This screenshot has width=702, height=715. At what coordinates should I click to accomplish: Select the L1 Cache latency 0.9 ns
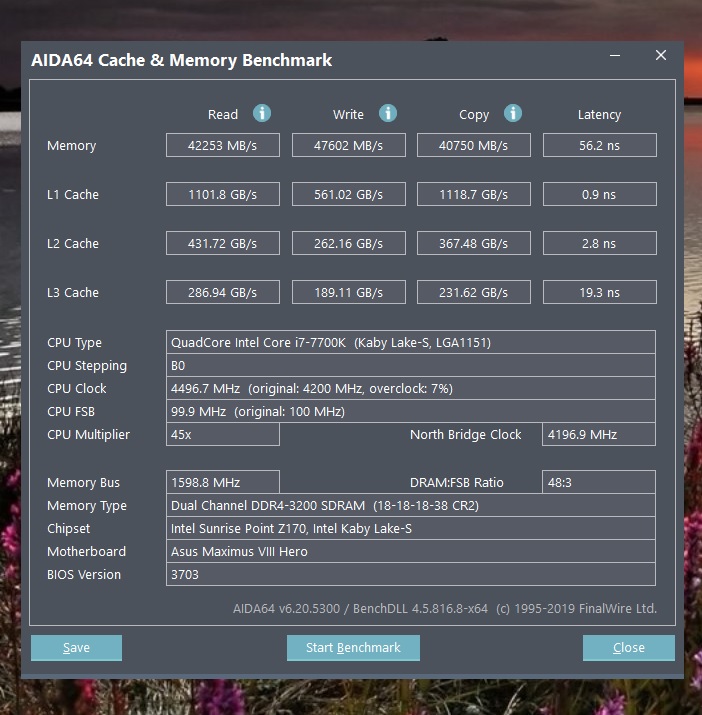599,194
